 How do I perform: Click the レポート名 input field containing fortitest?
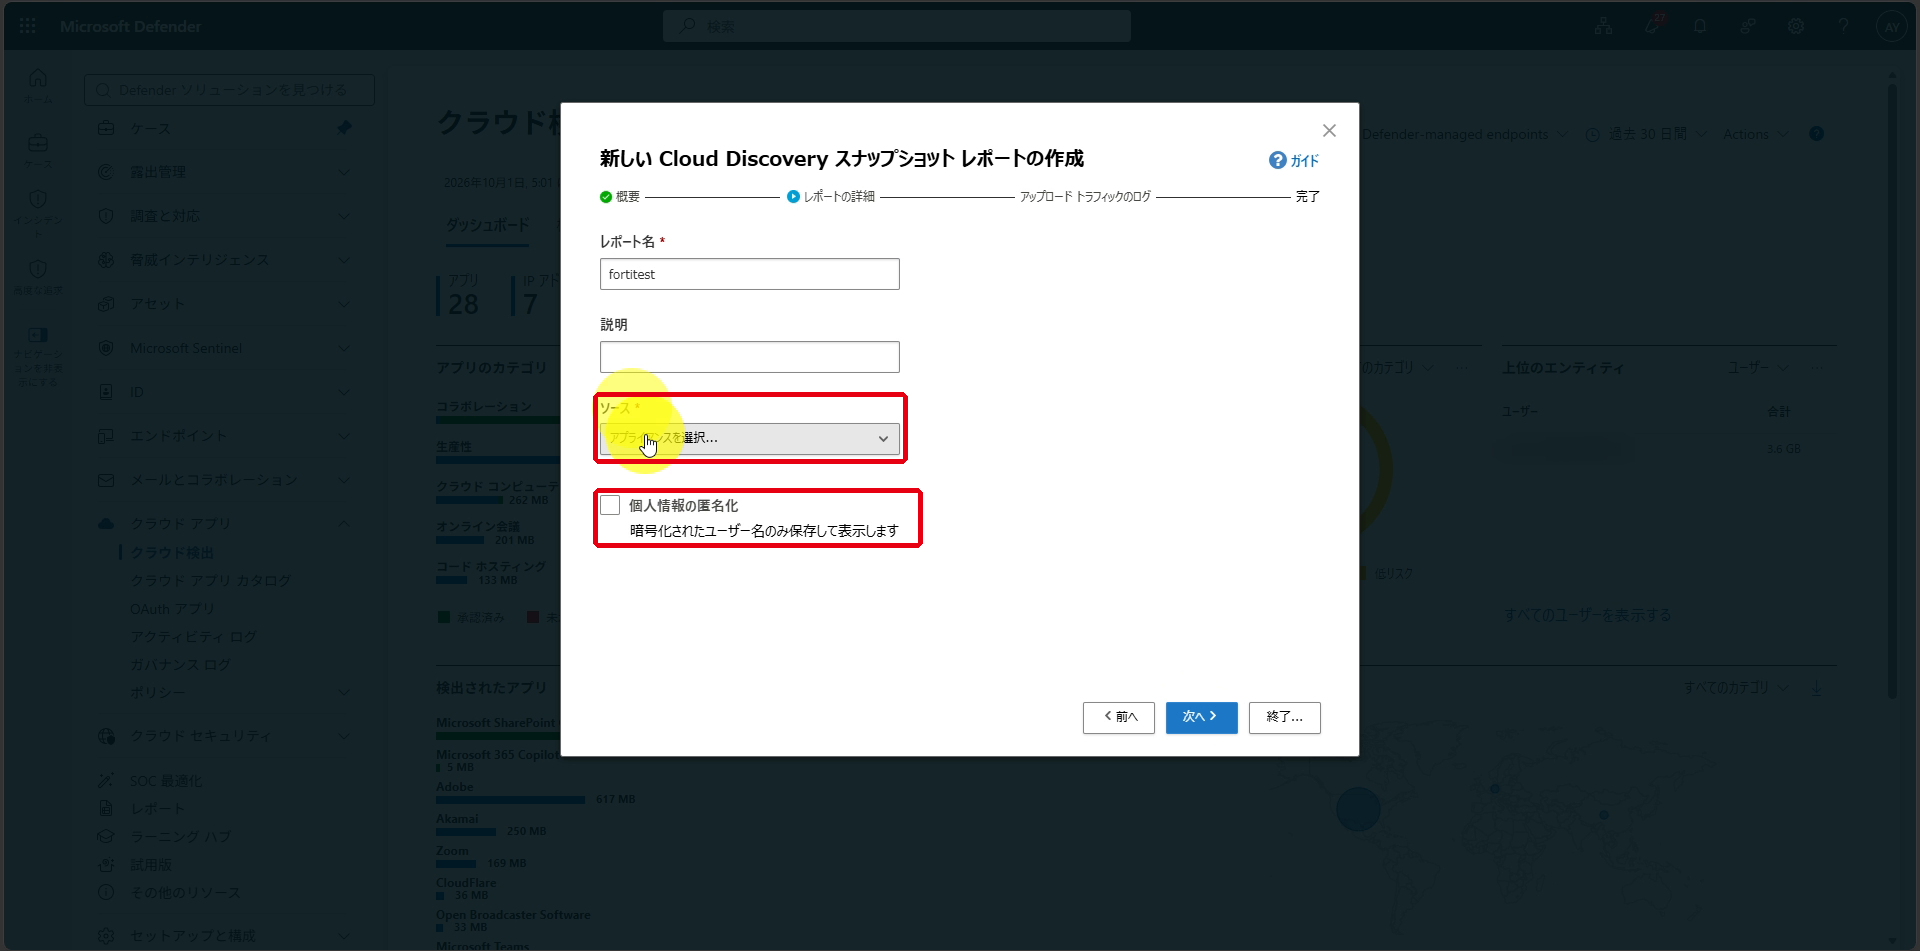[x=750, y=274]
